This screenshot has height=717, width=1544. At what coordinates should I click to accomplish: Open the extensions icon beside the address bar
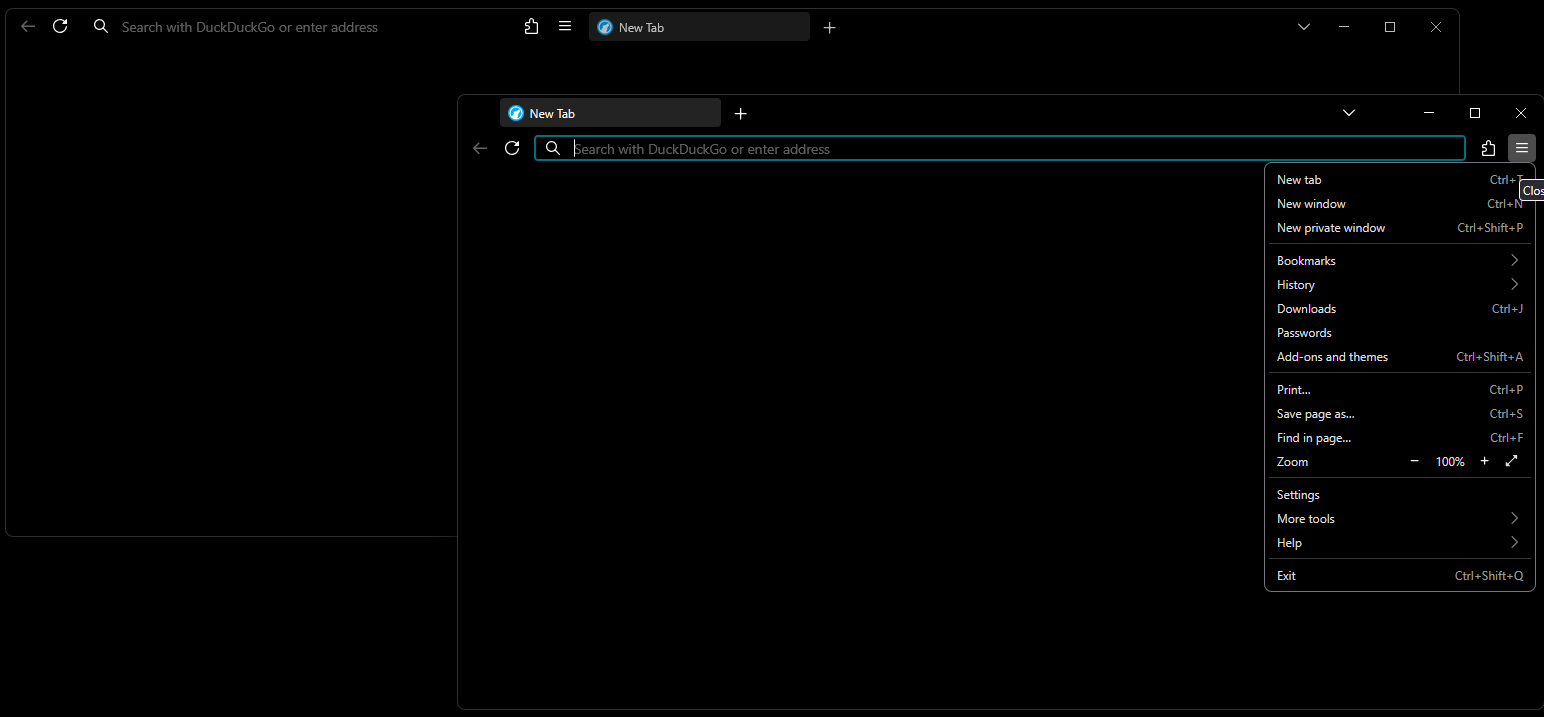click(1488, 148)
